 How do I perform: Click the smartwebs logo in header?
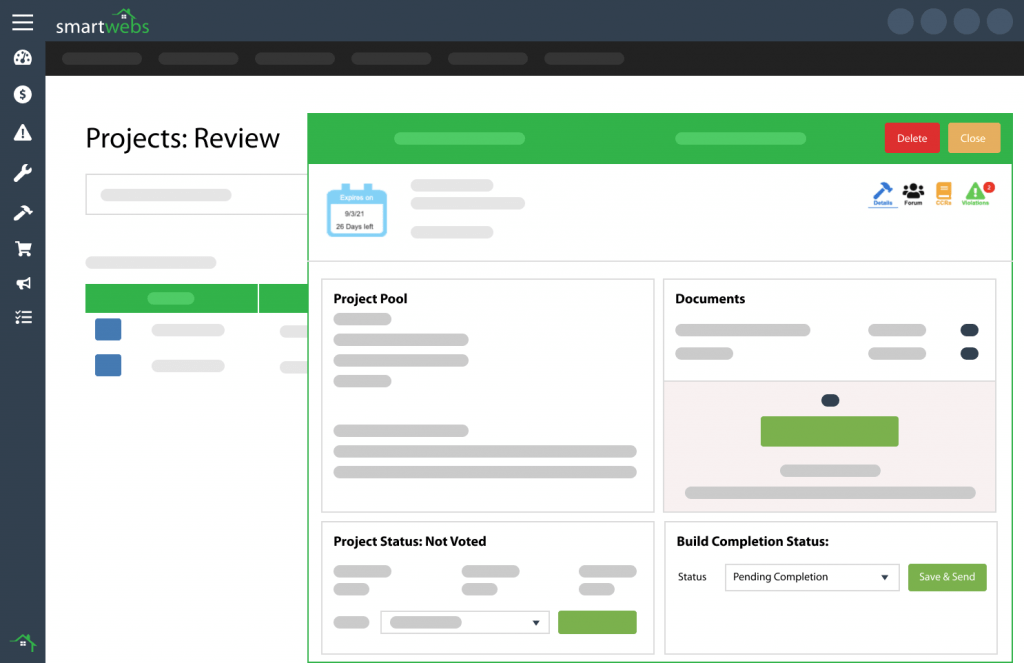(x=103, y=23)
